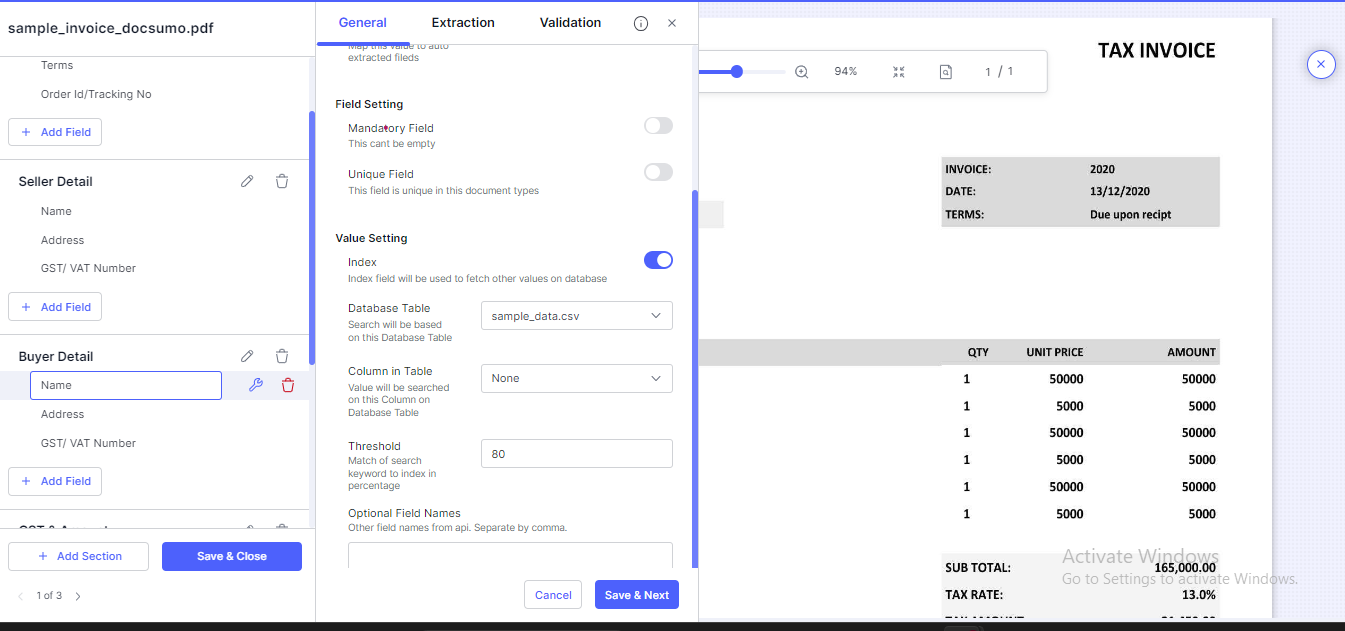This screenshot has width=1345, height=631.
Task: Click the '13/12/2020' date on the invoice
Action: click(x=1120, y=191)
